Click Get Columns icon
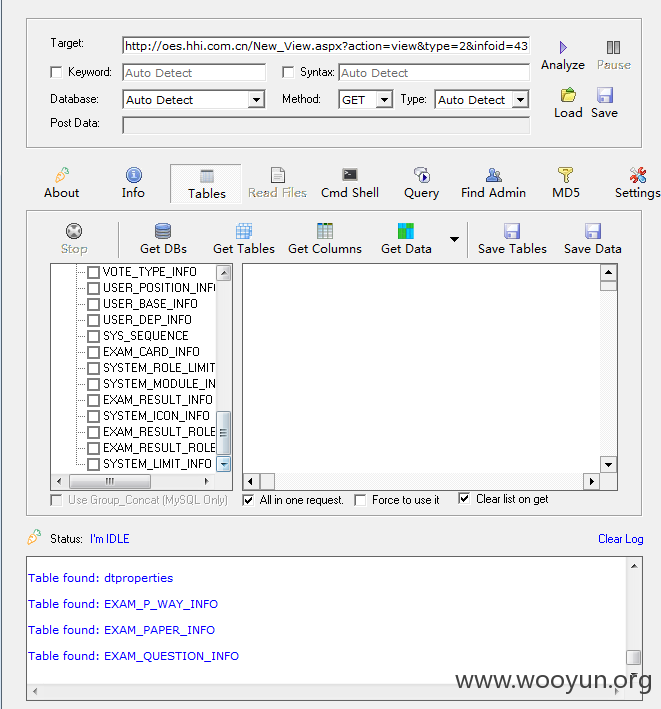Image resolution: width=661 pixels, height=709 pixels. click(x=325, y=231)
